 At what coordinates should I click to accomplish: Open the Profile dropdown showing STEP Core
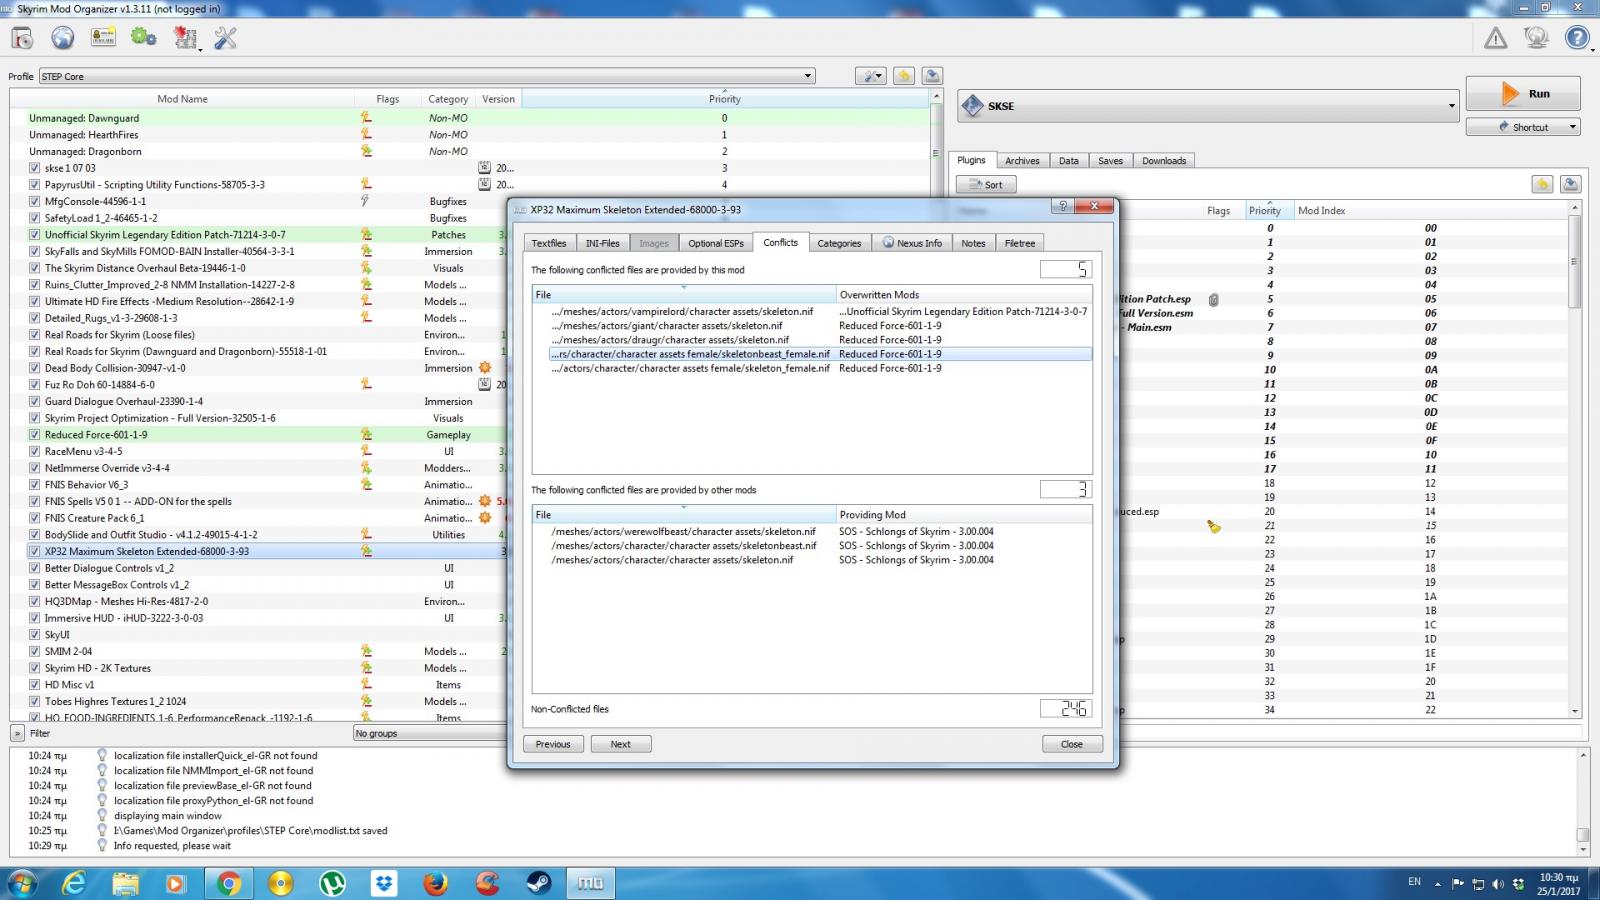(427, 76)
